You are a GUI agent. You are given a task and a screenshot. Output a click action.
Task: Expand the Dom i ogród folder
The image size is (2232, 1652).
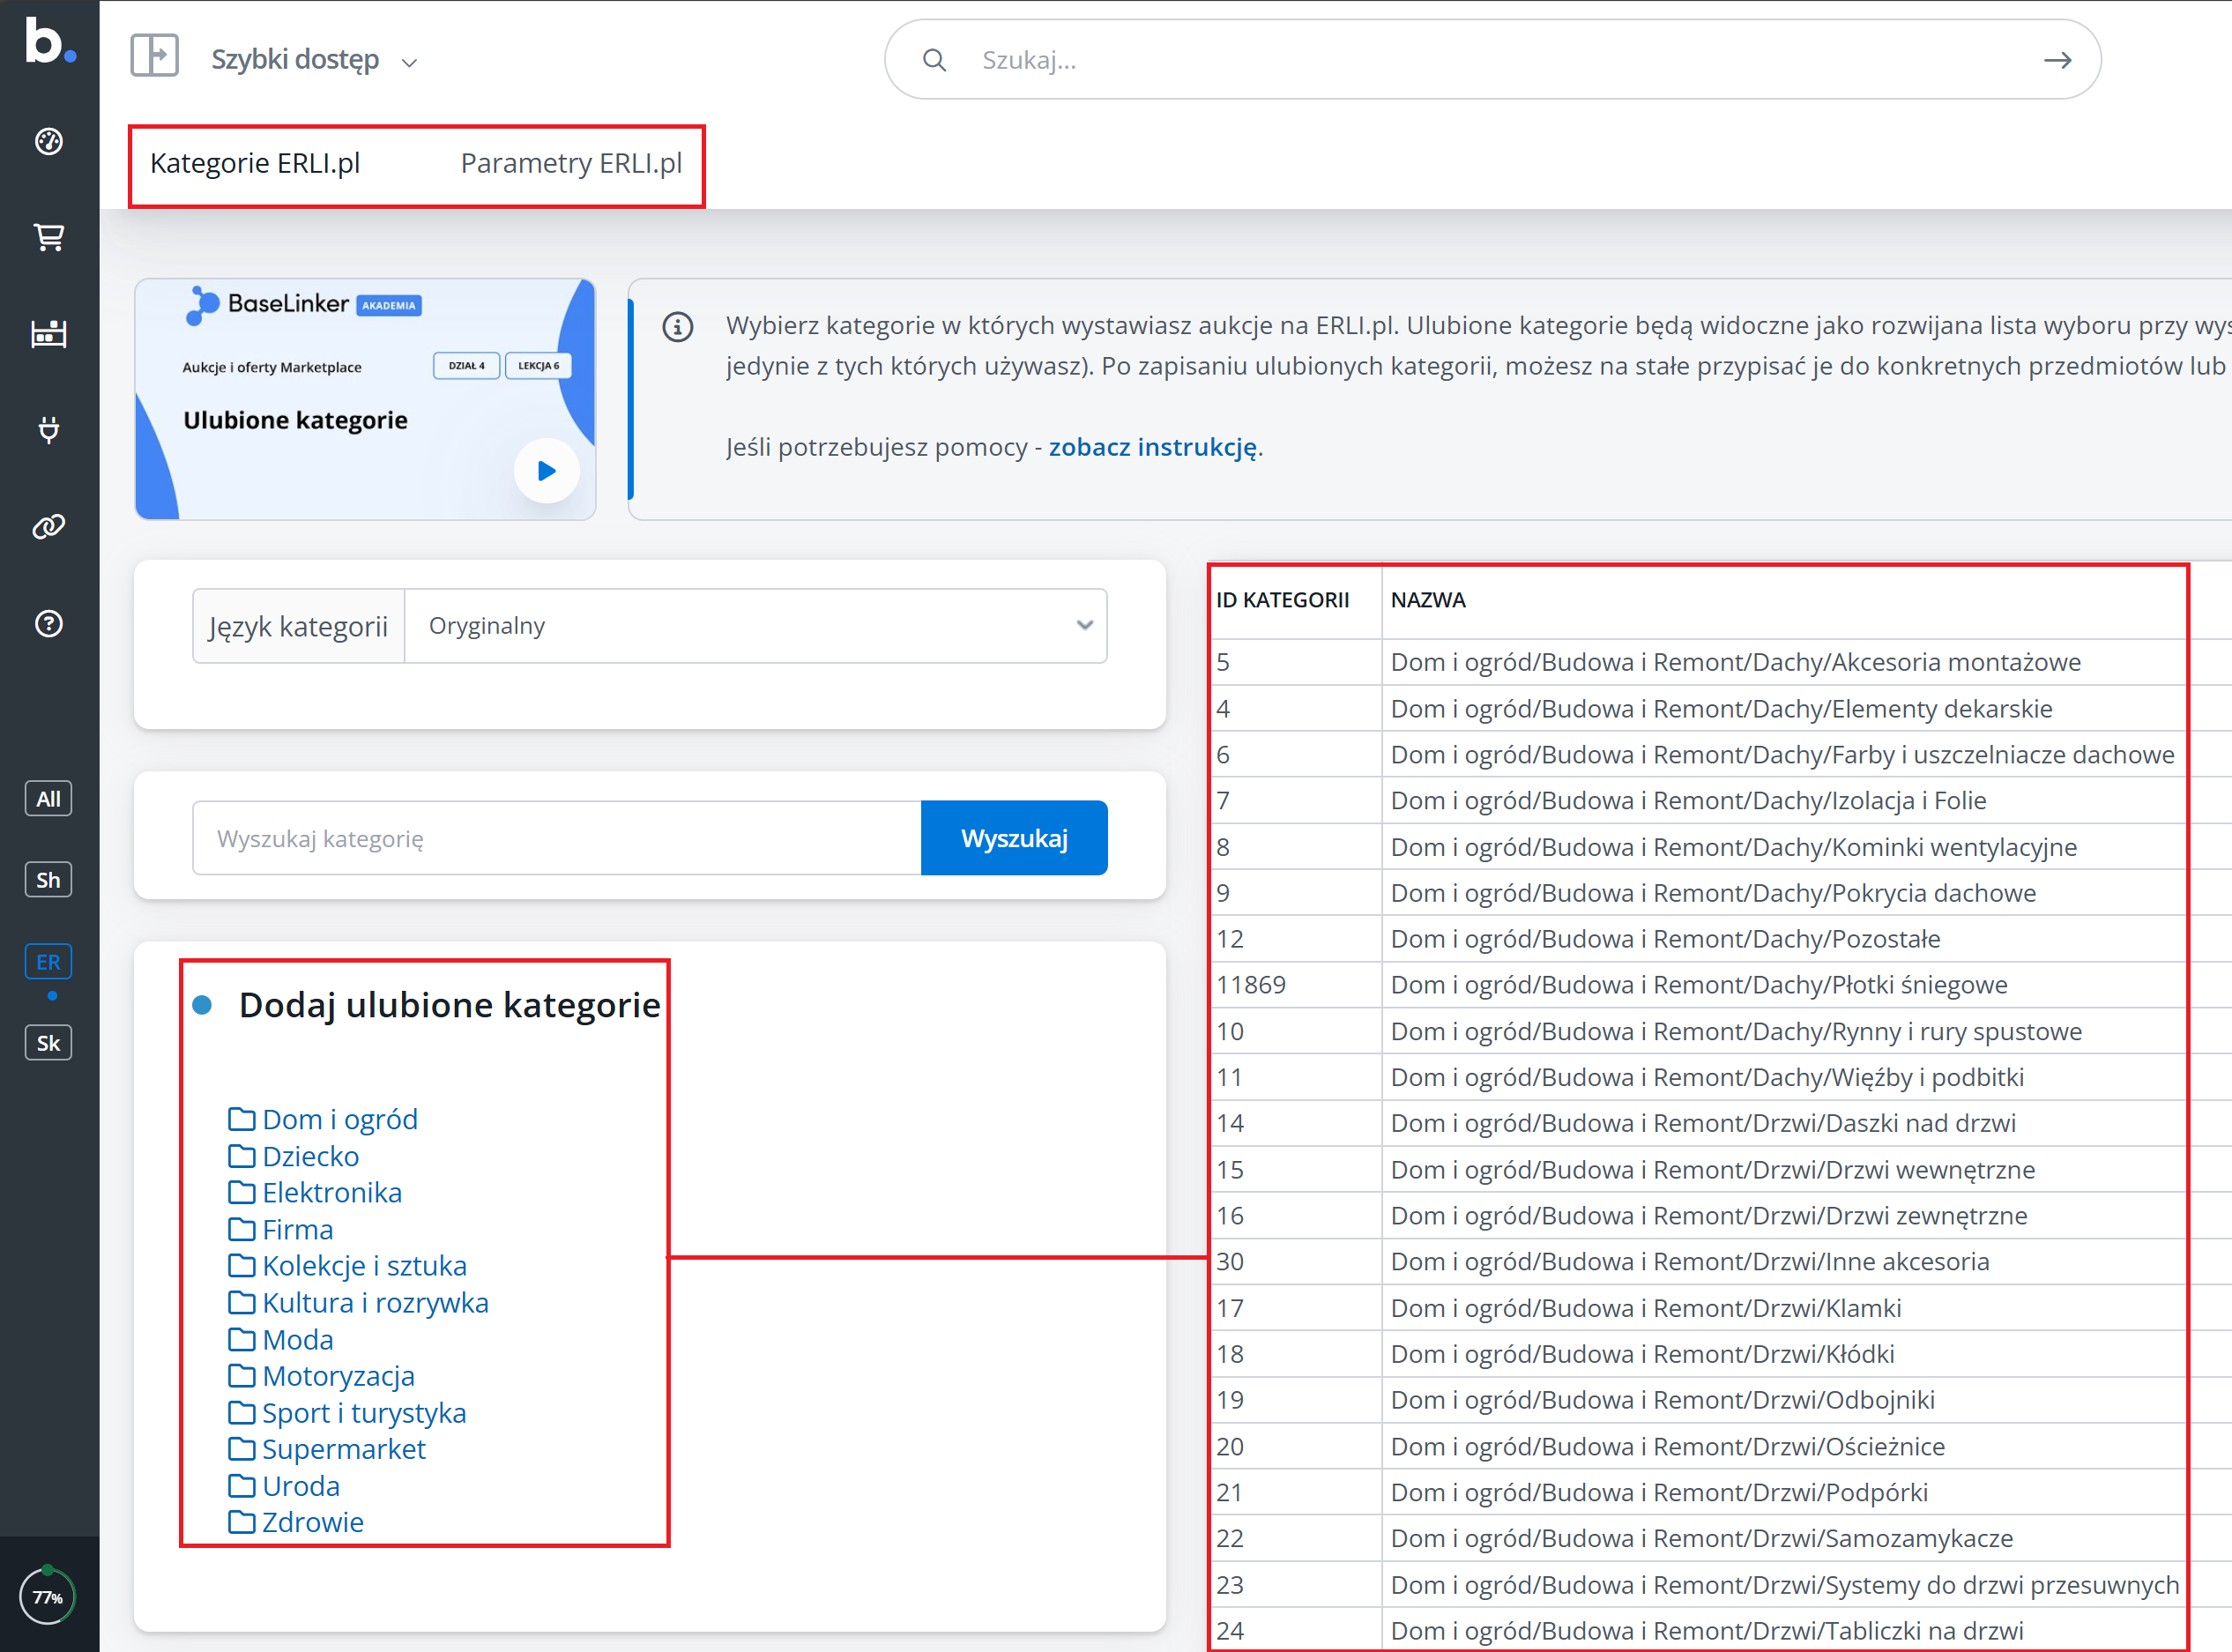tap(339, 1119)
